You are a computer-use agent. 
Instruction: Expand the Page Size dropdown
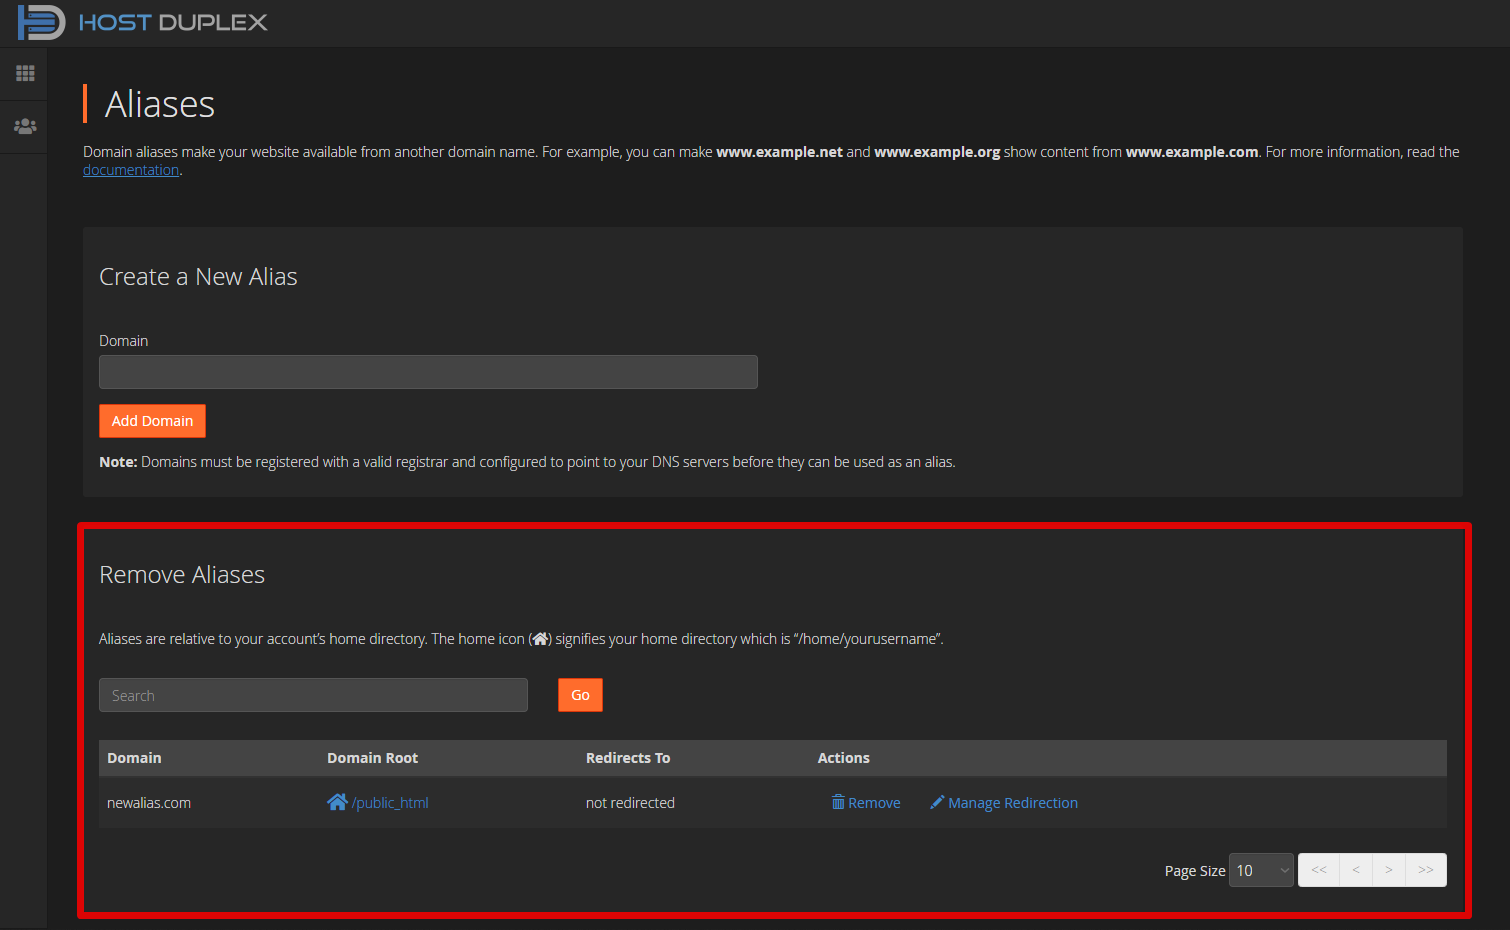click(x=1262, y=870)
